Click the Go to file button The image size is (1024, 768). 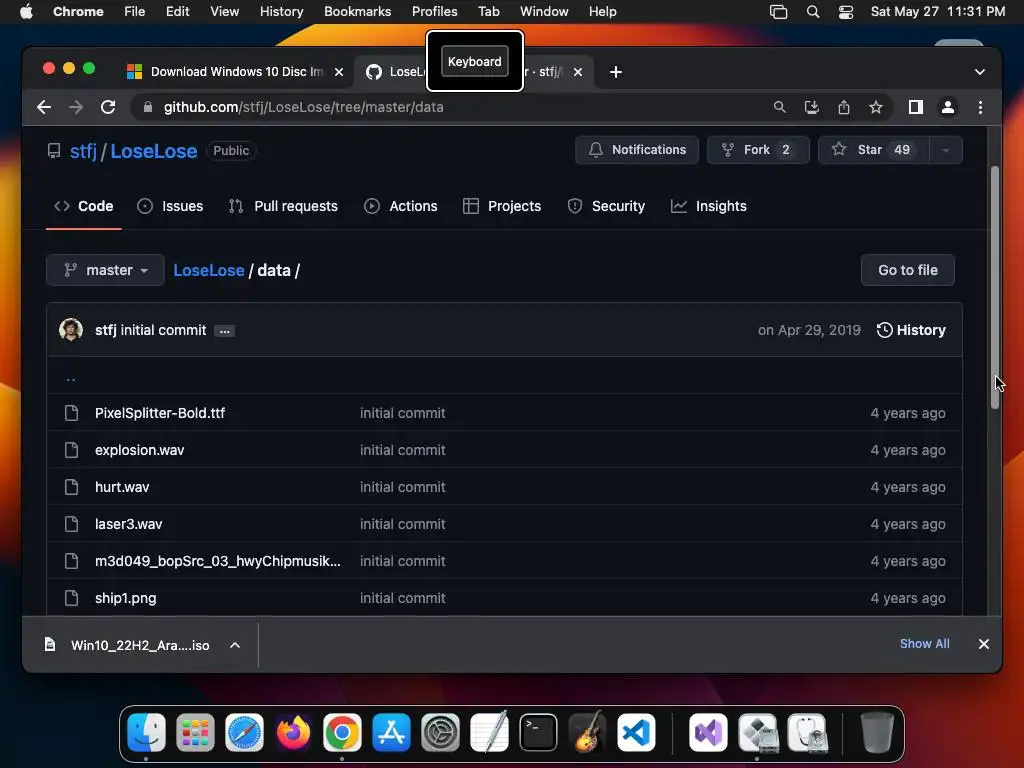(x=908, y=270)
